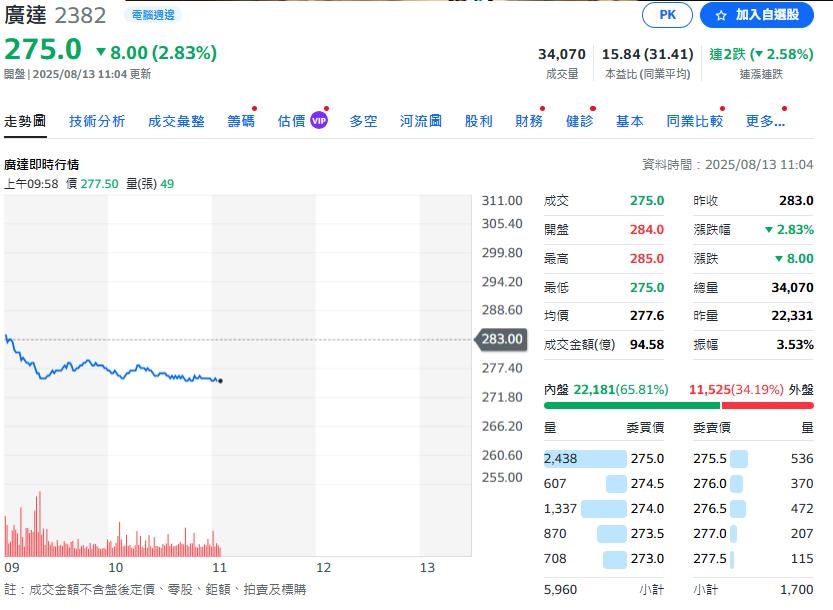Click the red dot on 籌碼 tab
833x610 pixels.
coord(253,108)
